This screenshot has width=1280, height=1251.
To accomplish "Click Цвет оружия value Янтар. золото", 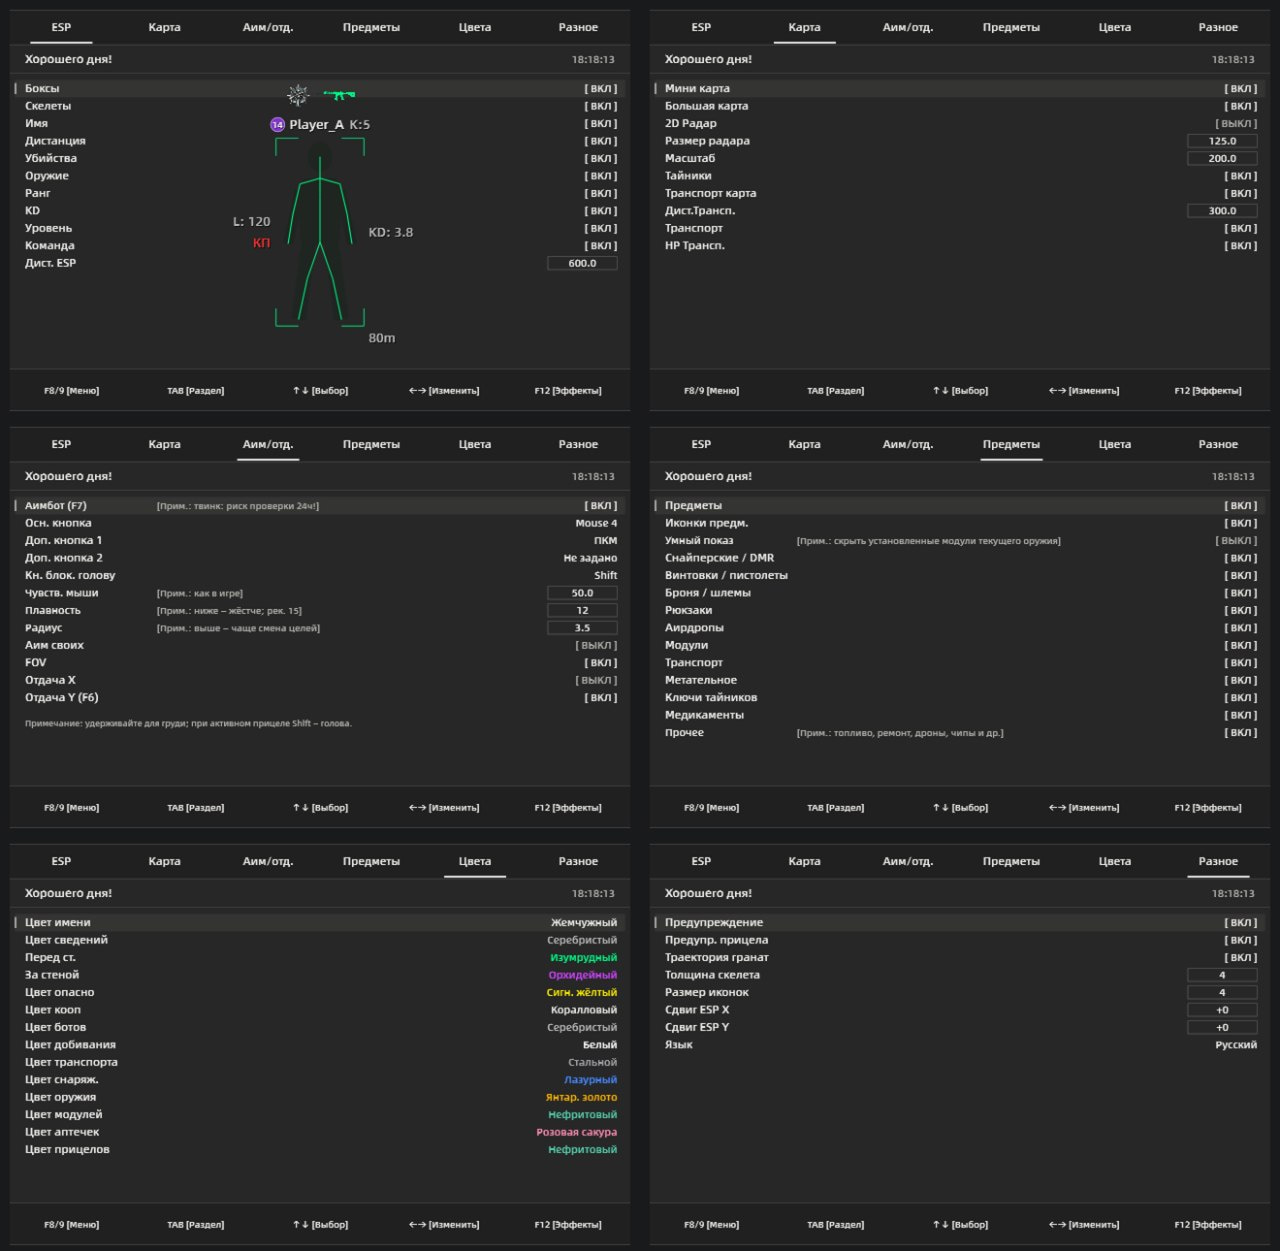I will pos(581,1098).
